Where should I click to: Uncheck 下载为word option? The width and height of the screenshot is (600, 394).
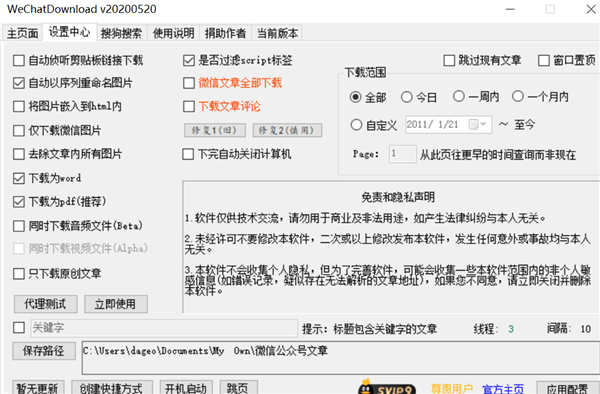coord(18,178)
